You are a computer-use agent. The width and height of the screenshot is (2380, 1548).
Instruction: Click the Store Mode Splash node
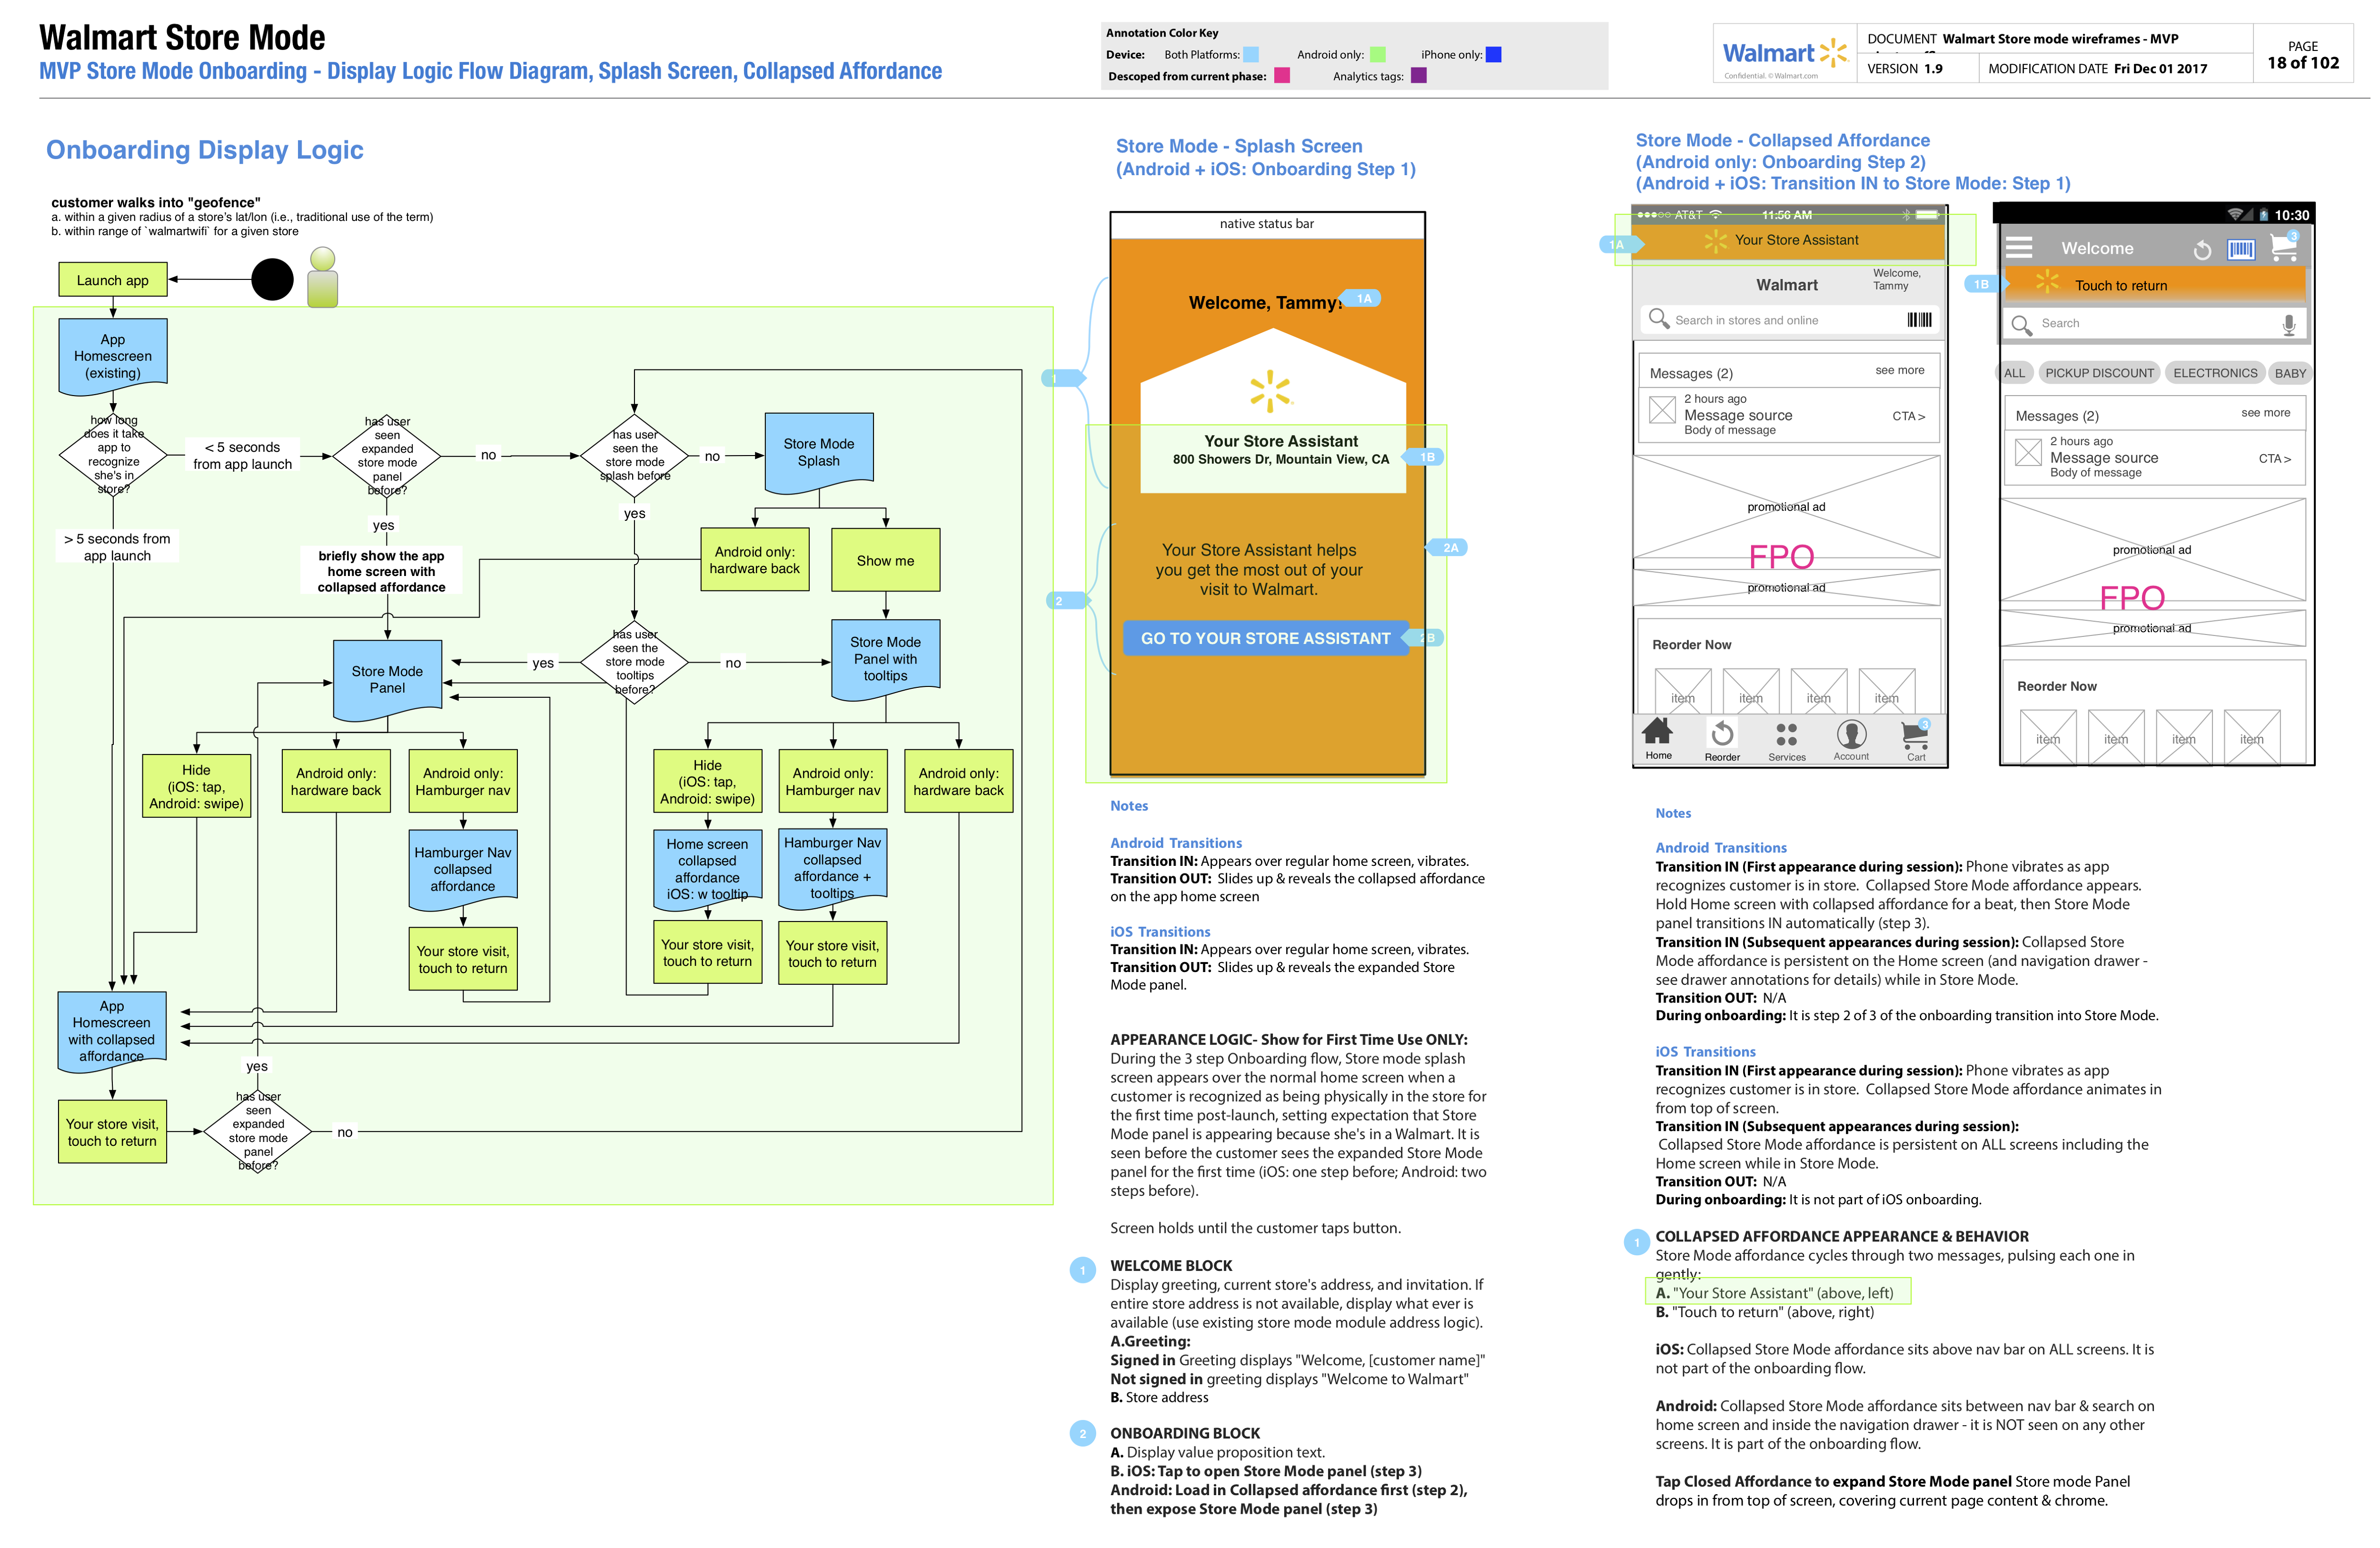pos(819,452)
